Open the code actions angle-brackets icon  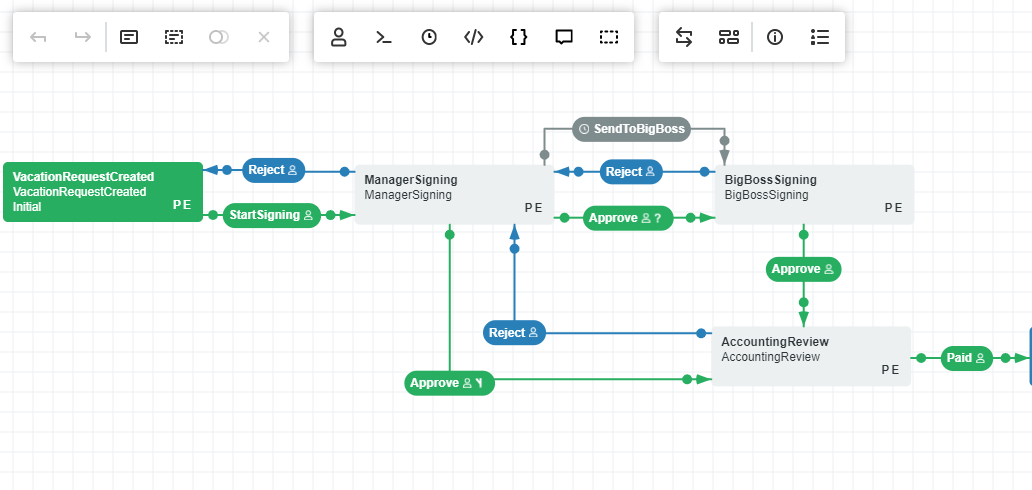474,37
